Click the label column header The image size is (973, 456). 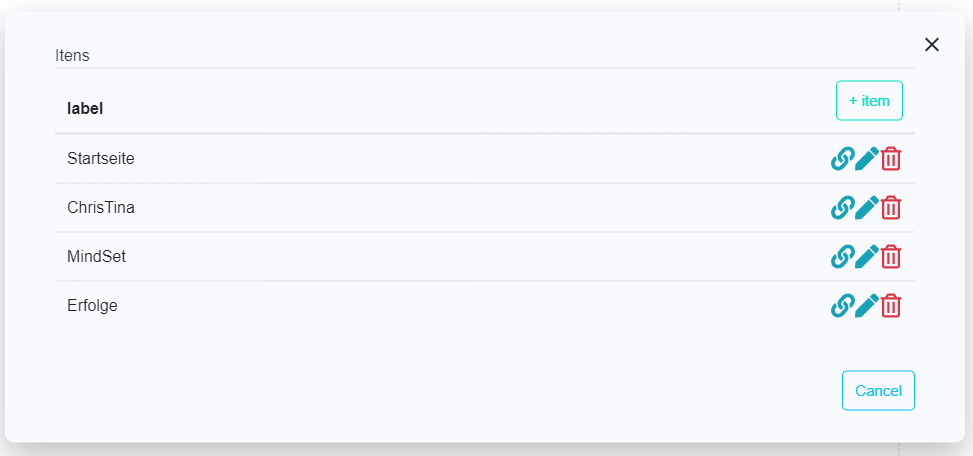click(85, 108)
